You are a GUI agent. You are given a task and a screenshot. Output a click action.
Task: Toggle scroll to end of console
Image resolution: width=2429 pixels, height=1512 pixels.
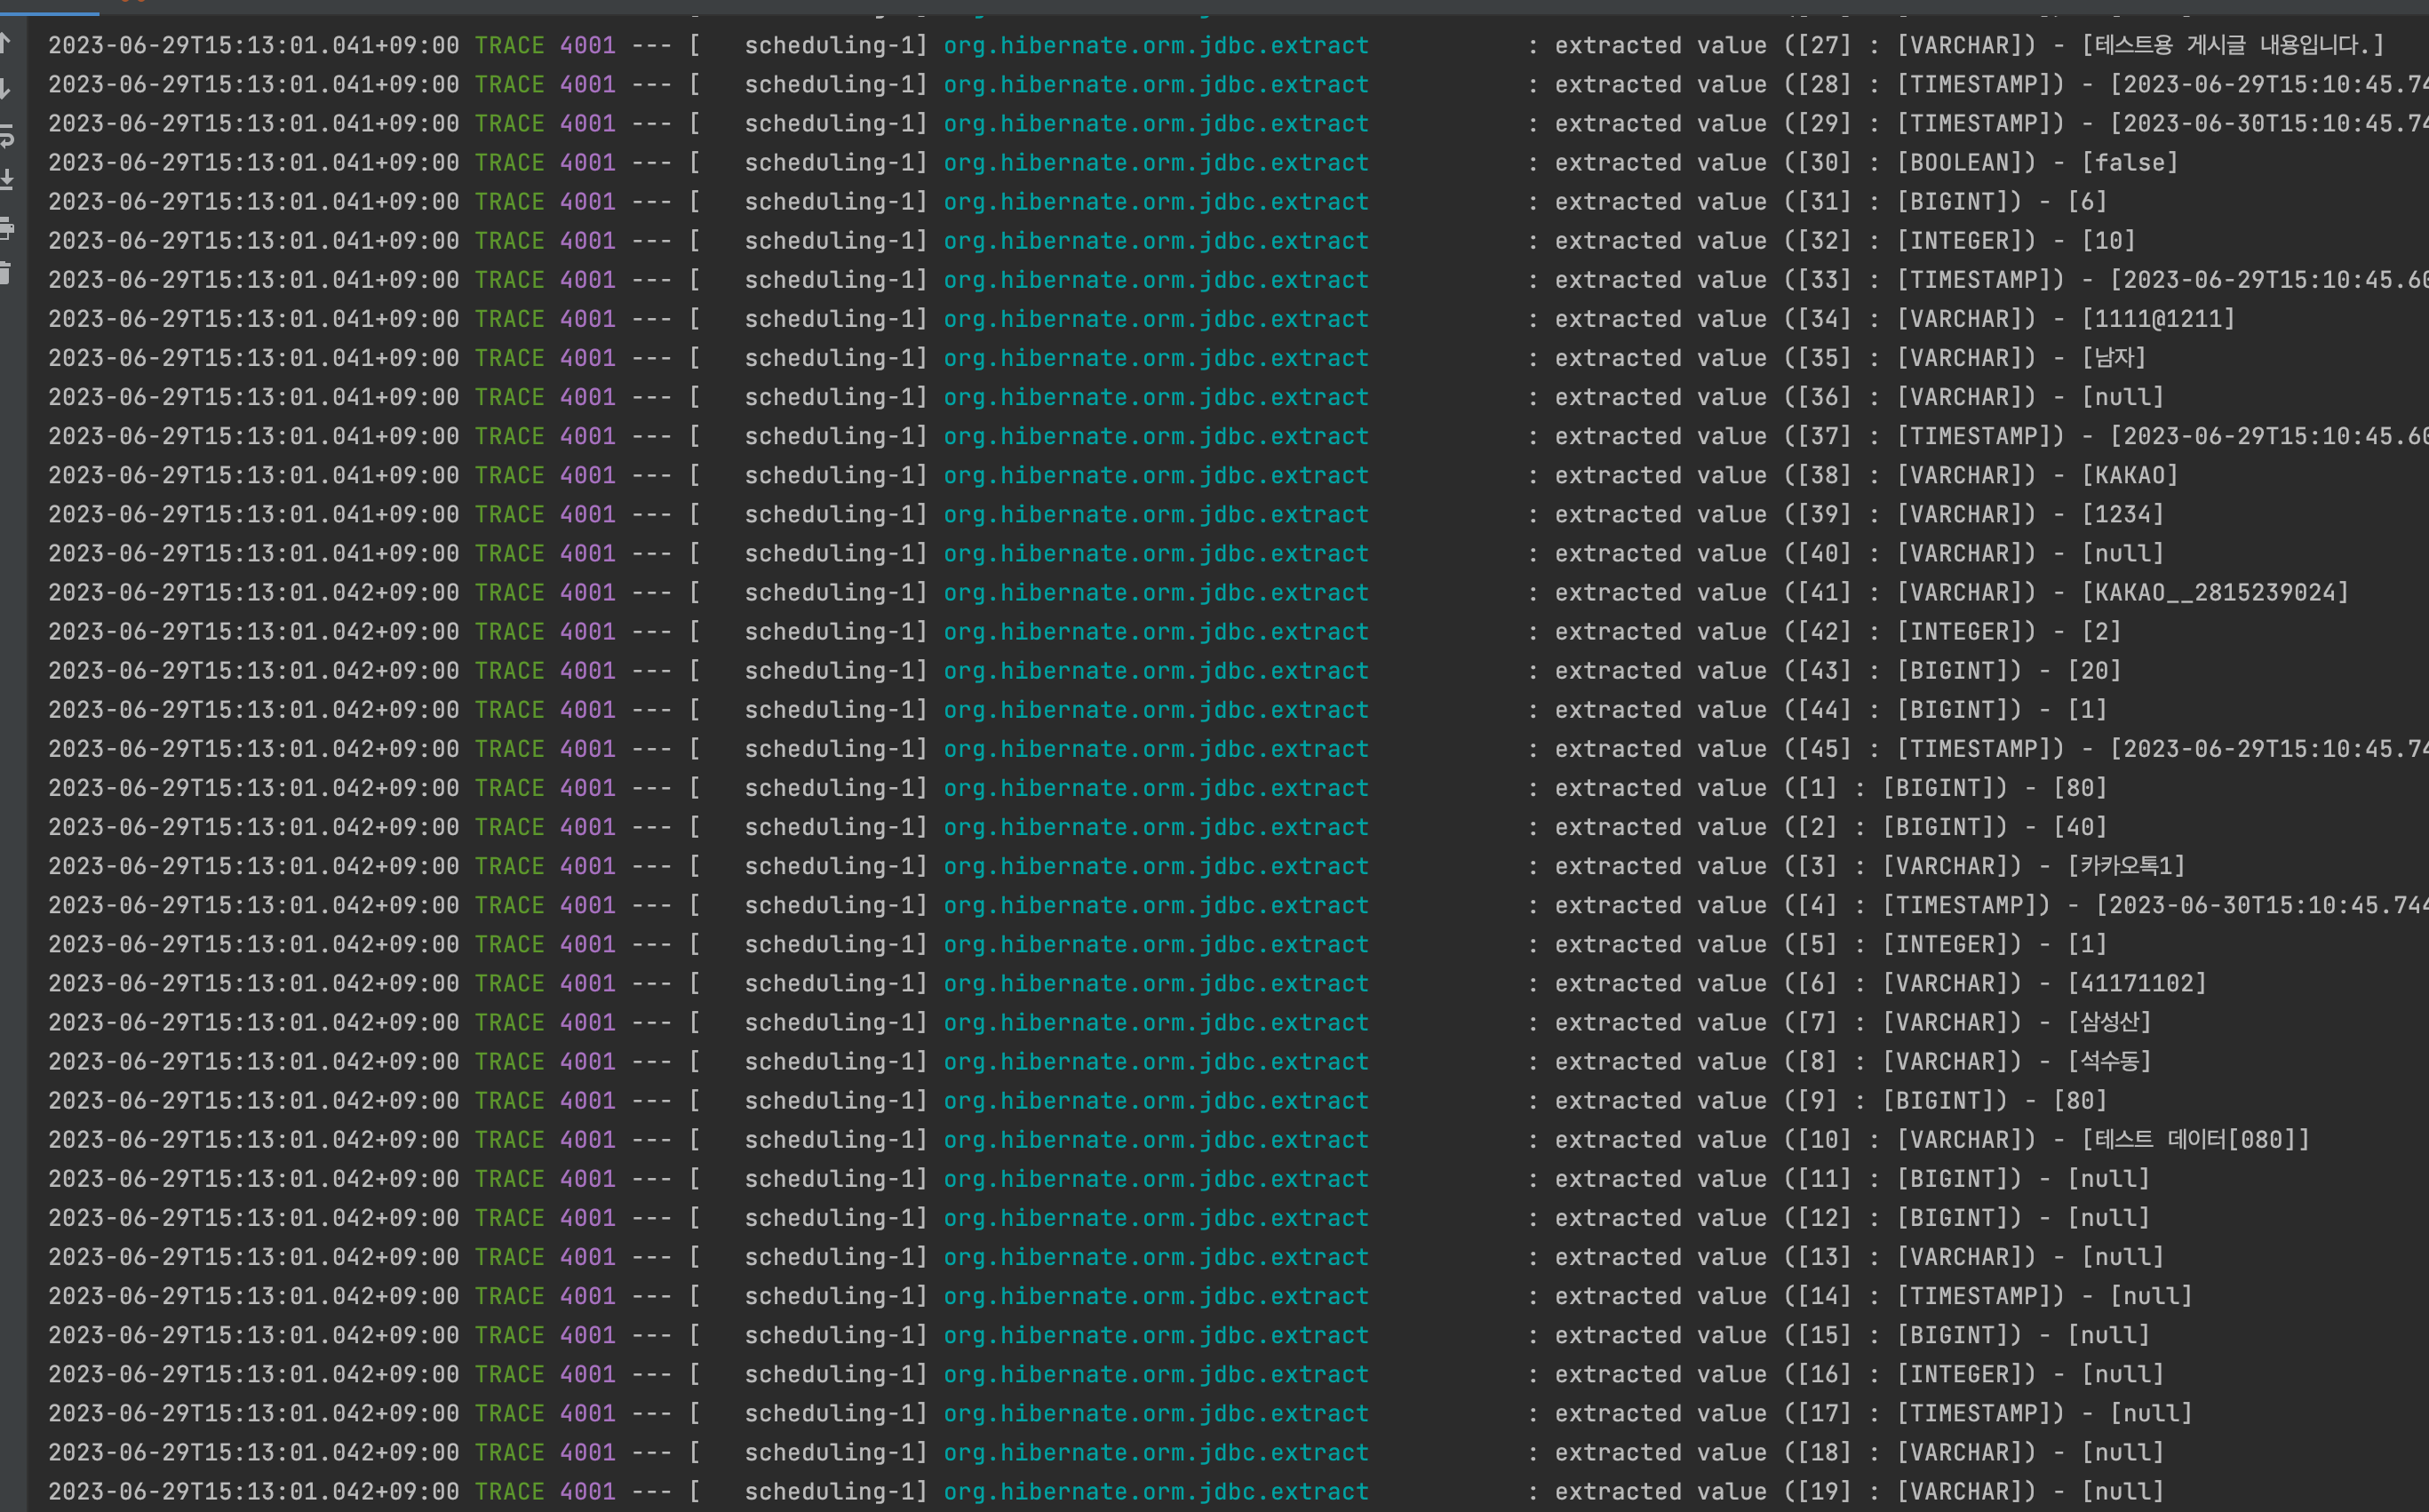point(6,180)
